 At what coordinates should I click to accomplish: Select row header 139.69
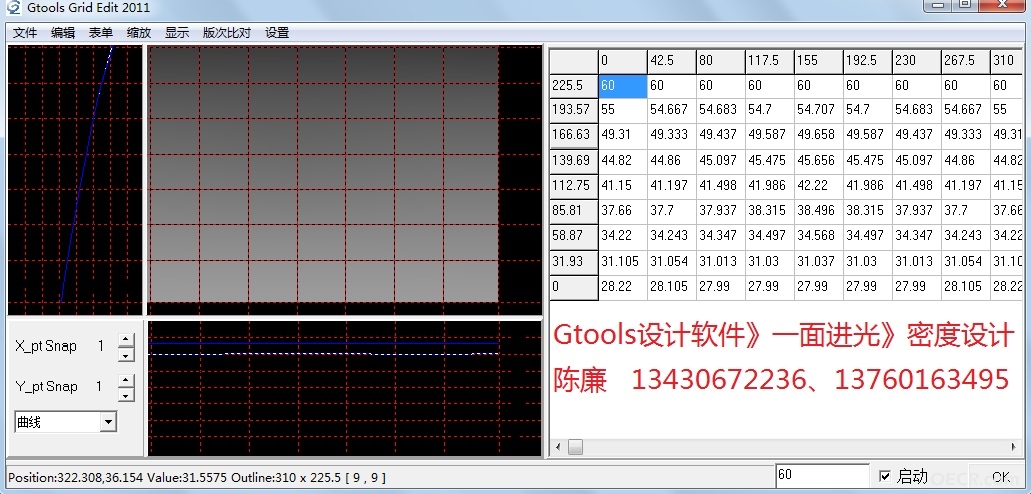point(574,161)
